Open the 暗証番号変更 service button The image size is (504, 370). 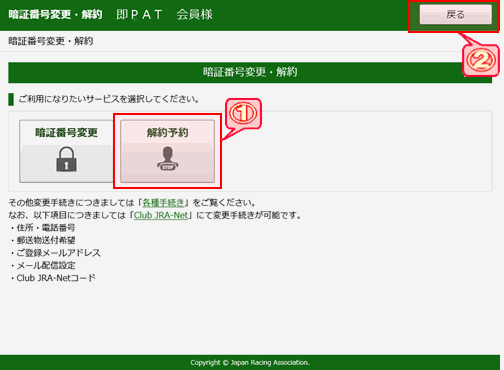(x=67, y=151)
